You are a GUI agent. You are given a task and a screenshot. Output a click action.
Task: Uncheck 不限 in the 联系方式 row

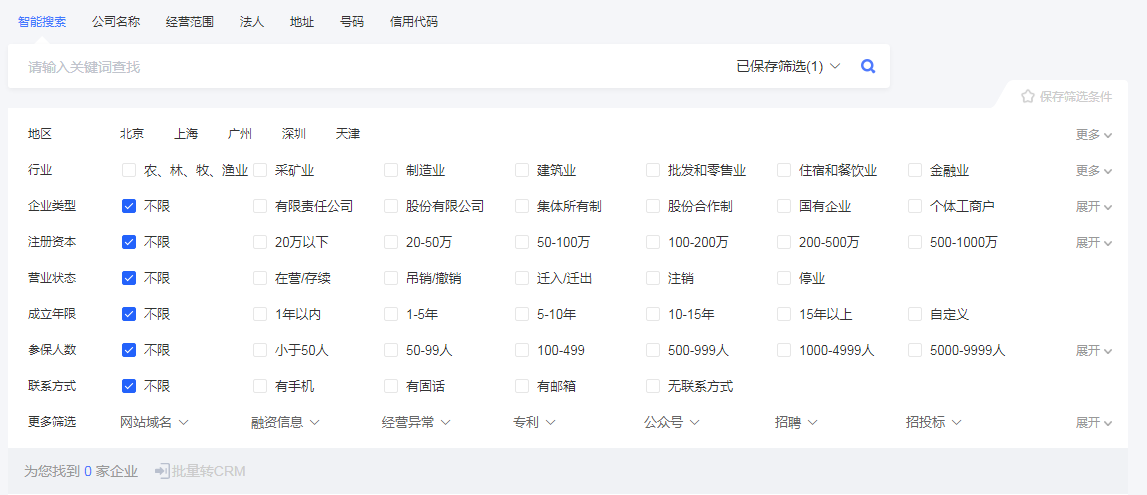click(129, 386)
